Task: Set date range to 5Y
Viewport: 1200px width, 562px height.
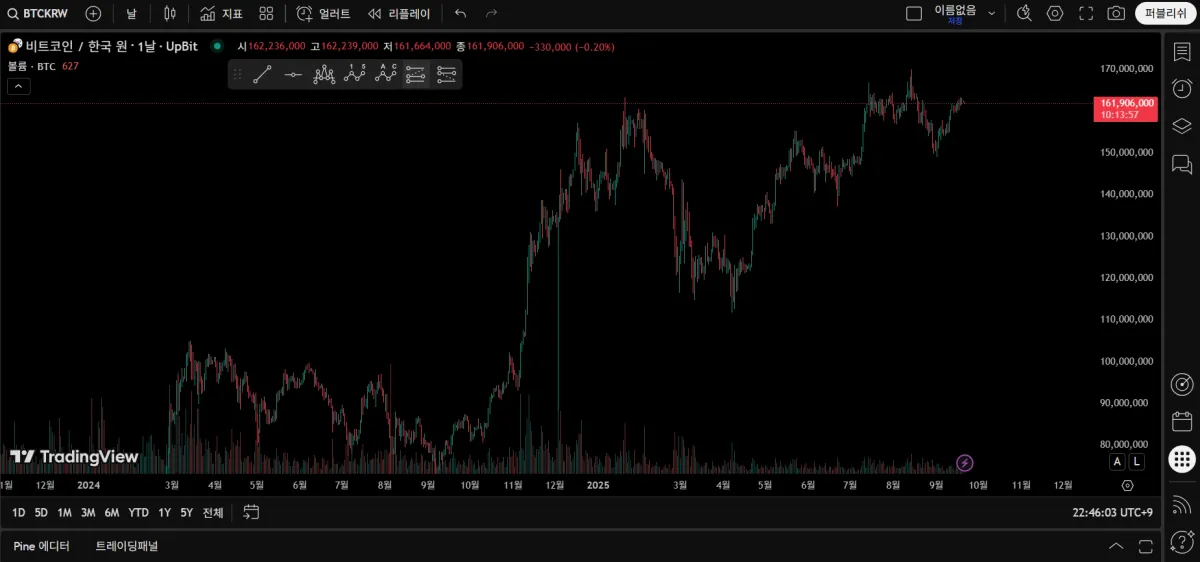Action: point(187,513)
